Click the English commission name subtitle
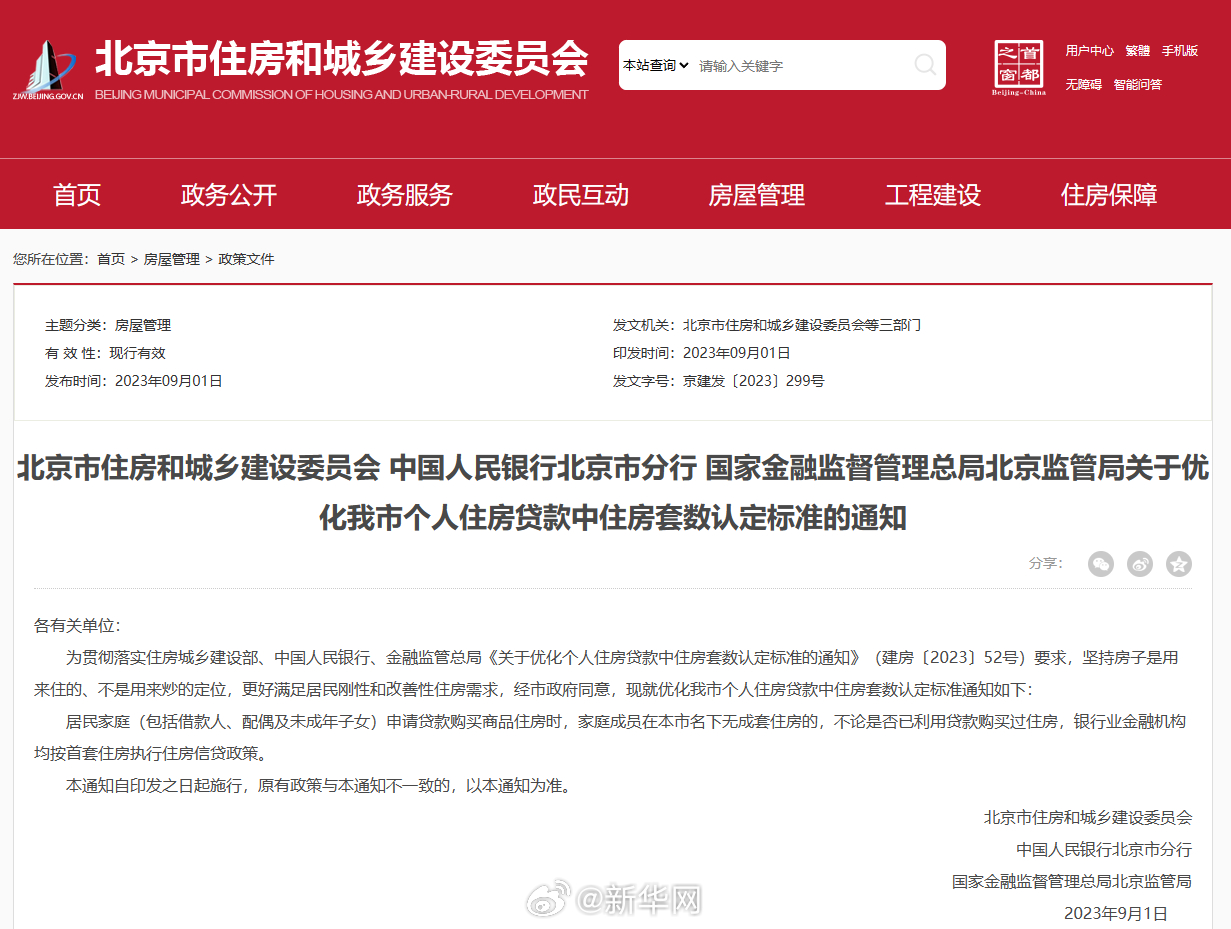The height and width of the screenshot is (929, 1231). [x=342, y=95]
